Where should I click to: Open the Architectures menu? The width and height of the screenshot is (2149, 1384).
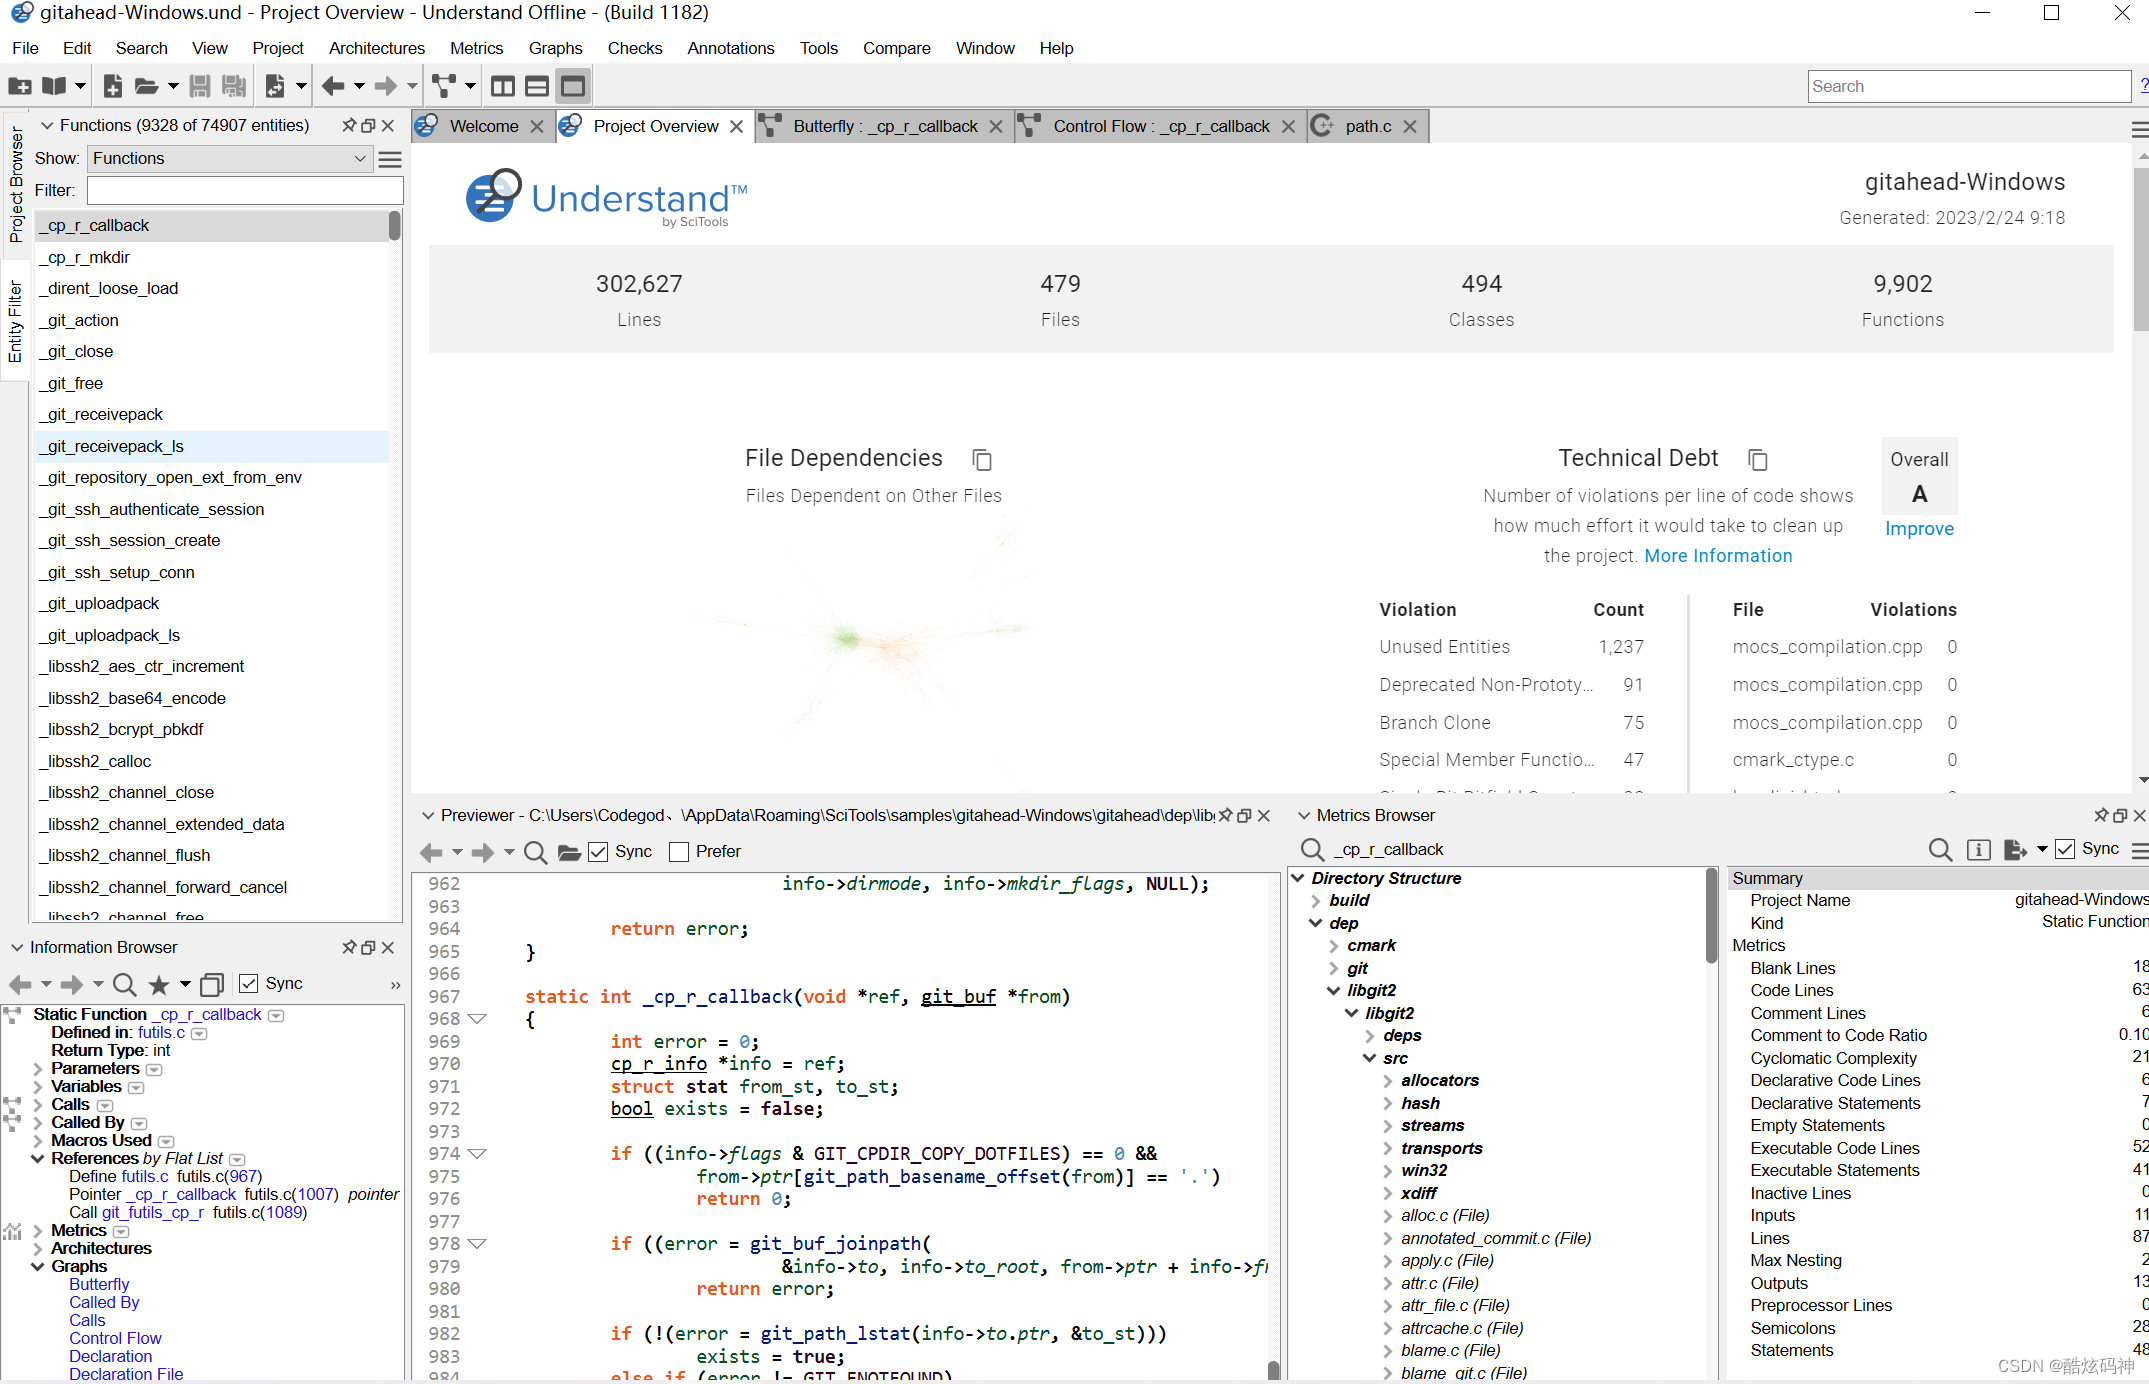(x=376, y=48)
